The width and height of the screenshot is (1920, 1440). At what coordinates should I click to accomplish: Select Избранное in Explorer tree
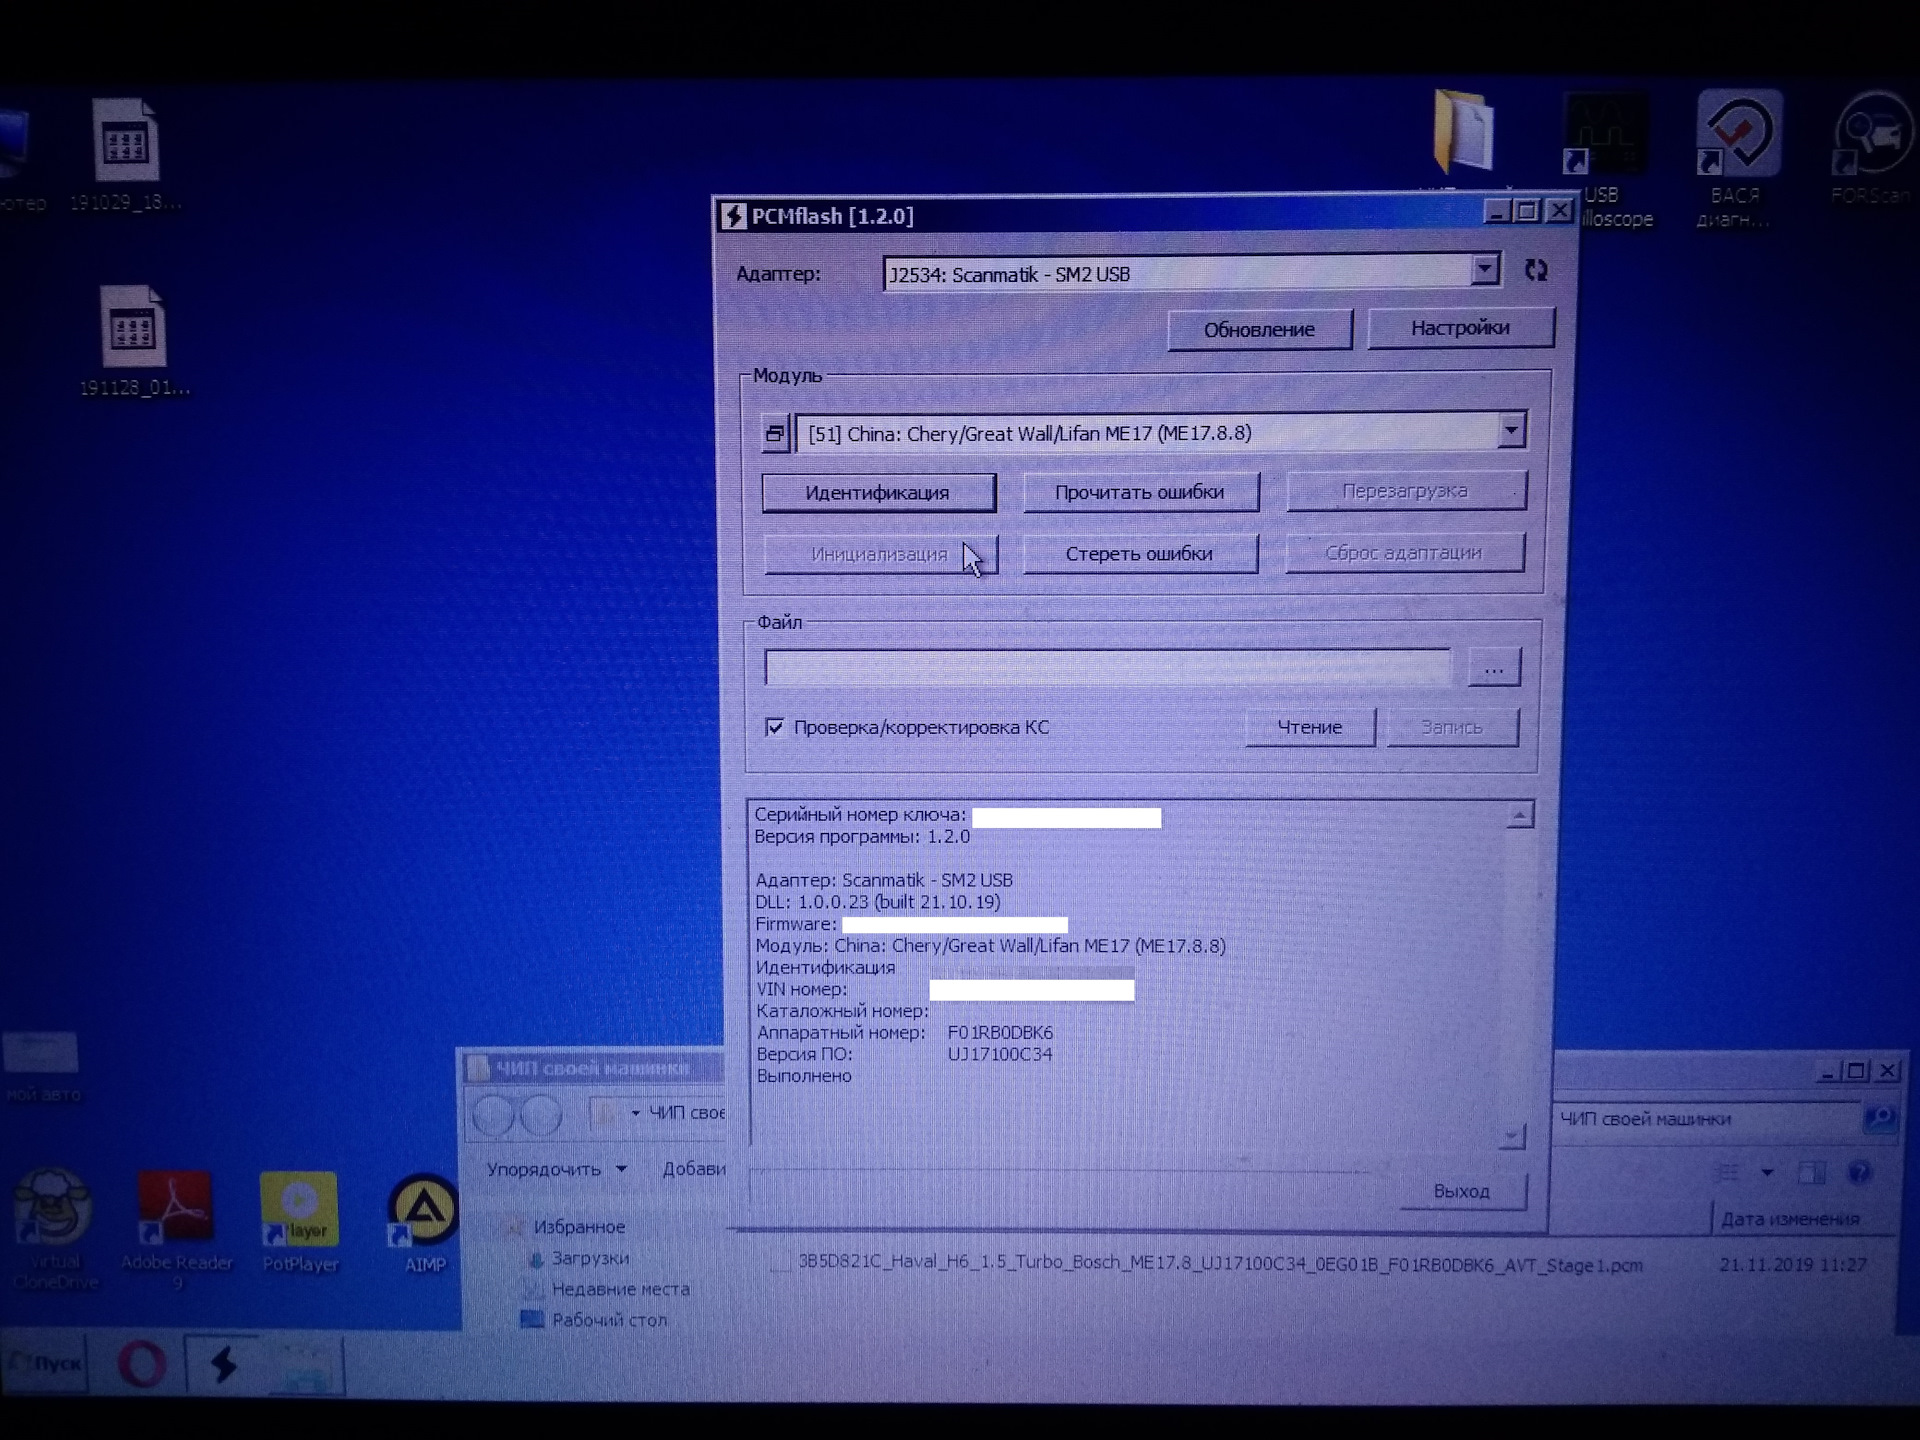578,1227
